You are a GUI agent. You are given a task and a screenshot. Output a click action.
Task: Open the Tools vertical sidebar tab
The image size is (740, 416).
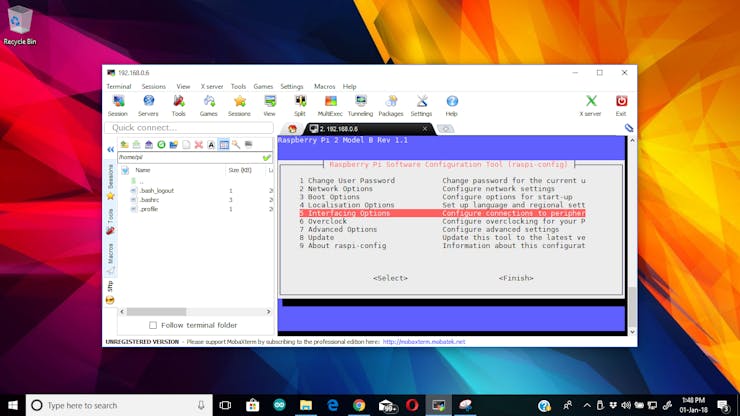coord(110,221)
